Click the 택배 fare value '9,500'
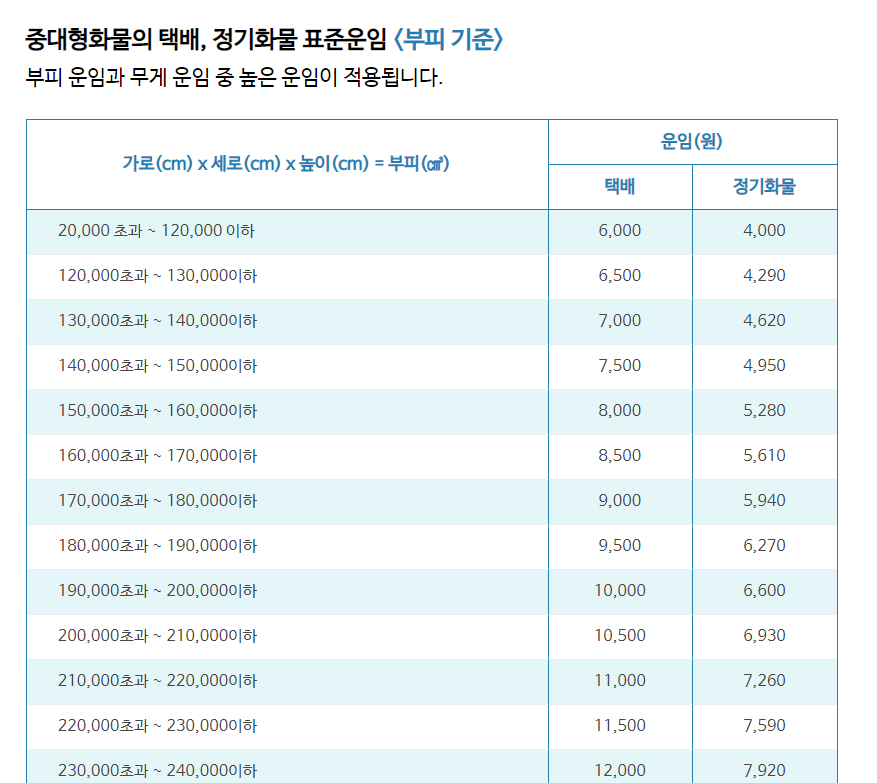Screen dimensions: 877x783 [x=620, y=546]
